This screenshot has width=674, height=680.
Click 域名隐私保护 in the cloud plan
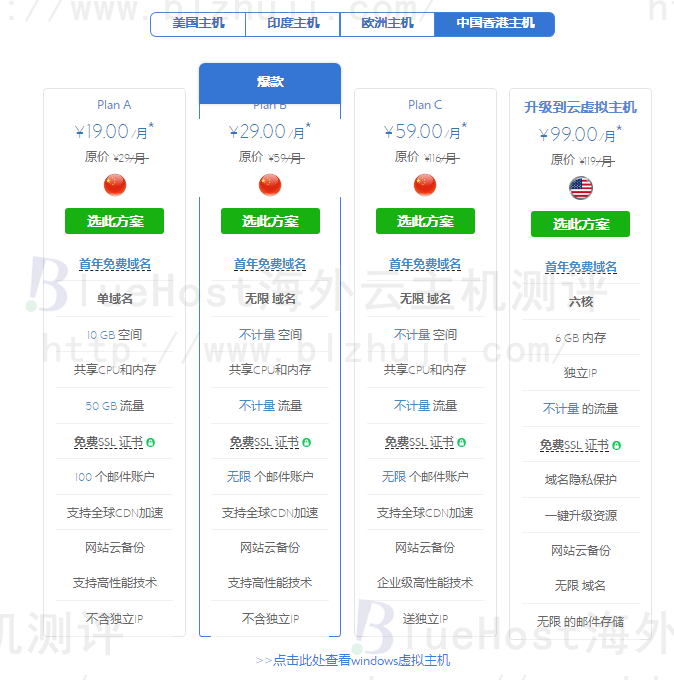[580, 480]
